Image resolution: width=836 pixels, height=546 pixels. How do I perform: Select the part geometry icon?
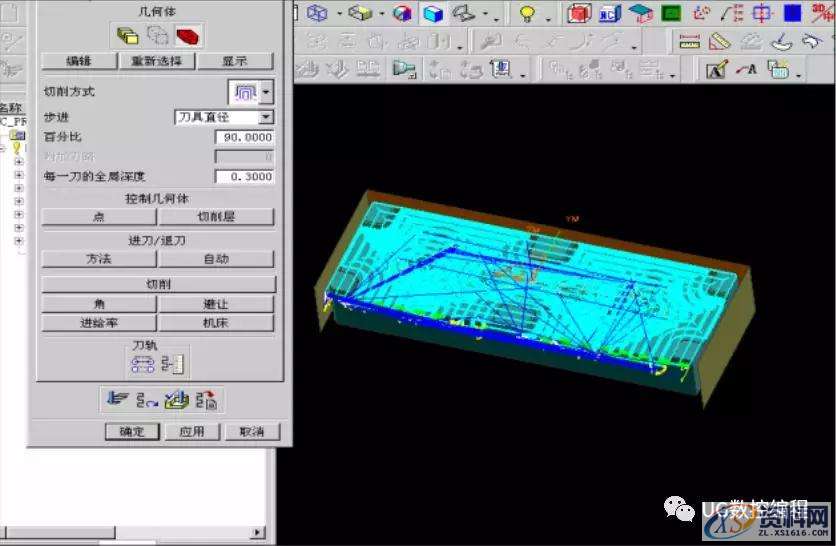(x=128, y=36)
